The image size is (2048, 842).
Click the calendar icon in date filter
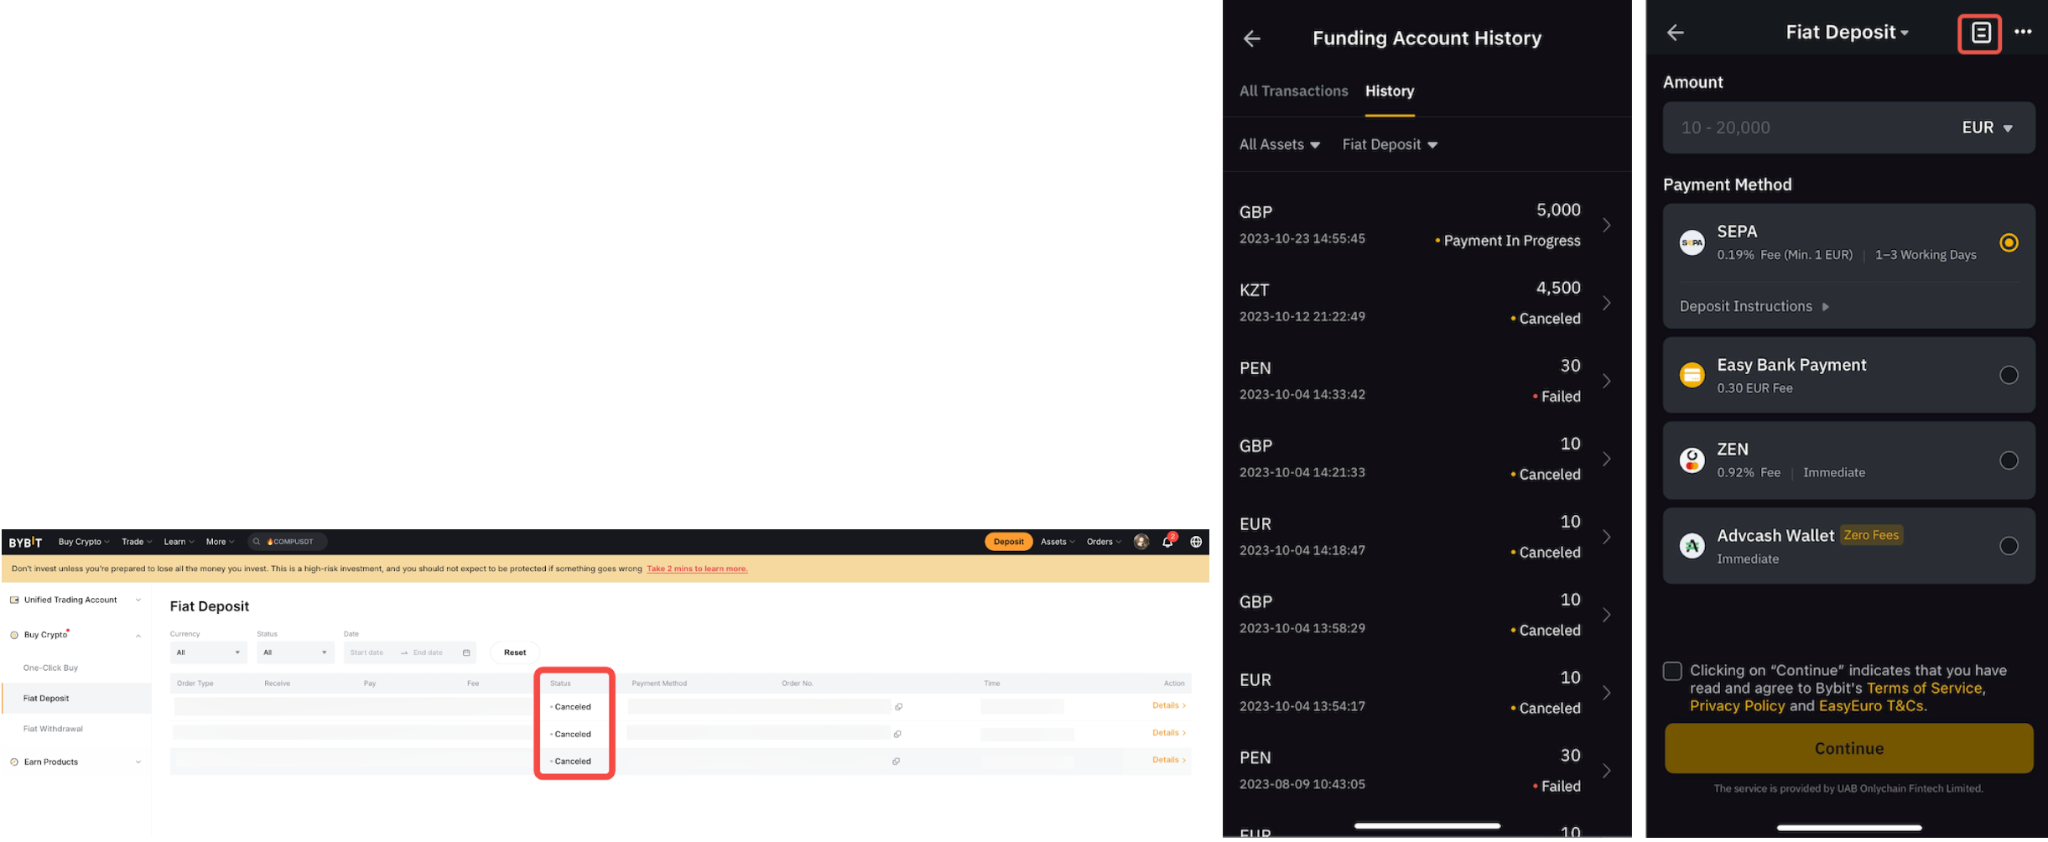pos(466,653)
